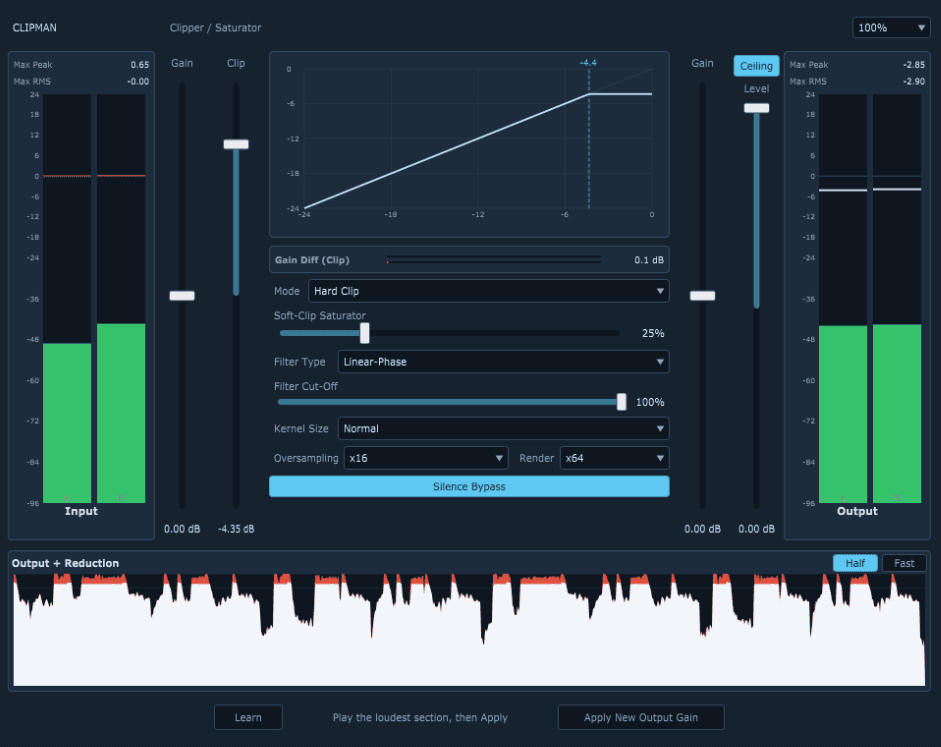This screenshot has height=747, width=941.
Task: Click the Soft-Clip Saturator slider handle
Action: pyautogui.click(x=364, y=333)
